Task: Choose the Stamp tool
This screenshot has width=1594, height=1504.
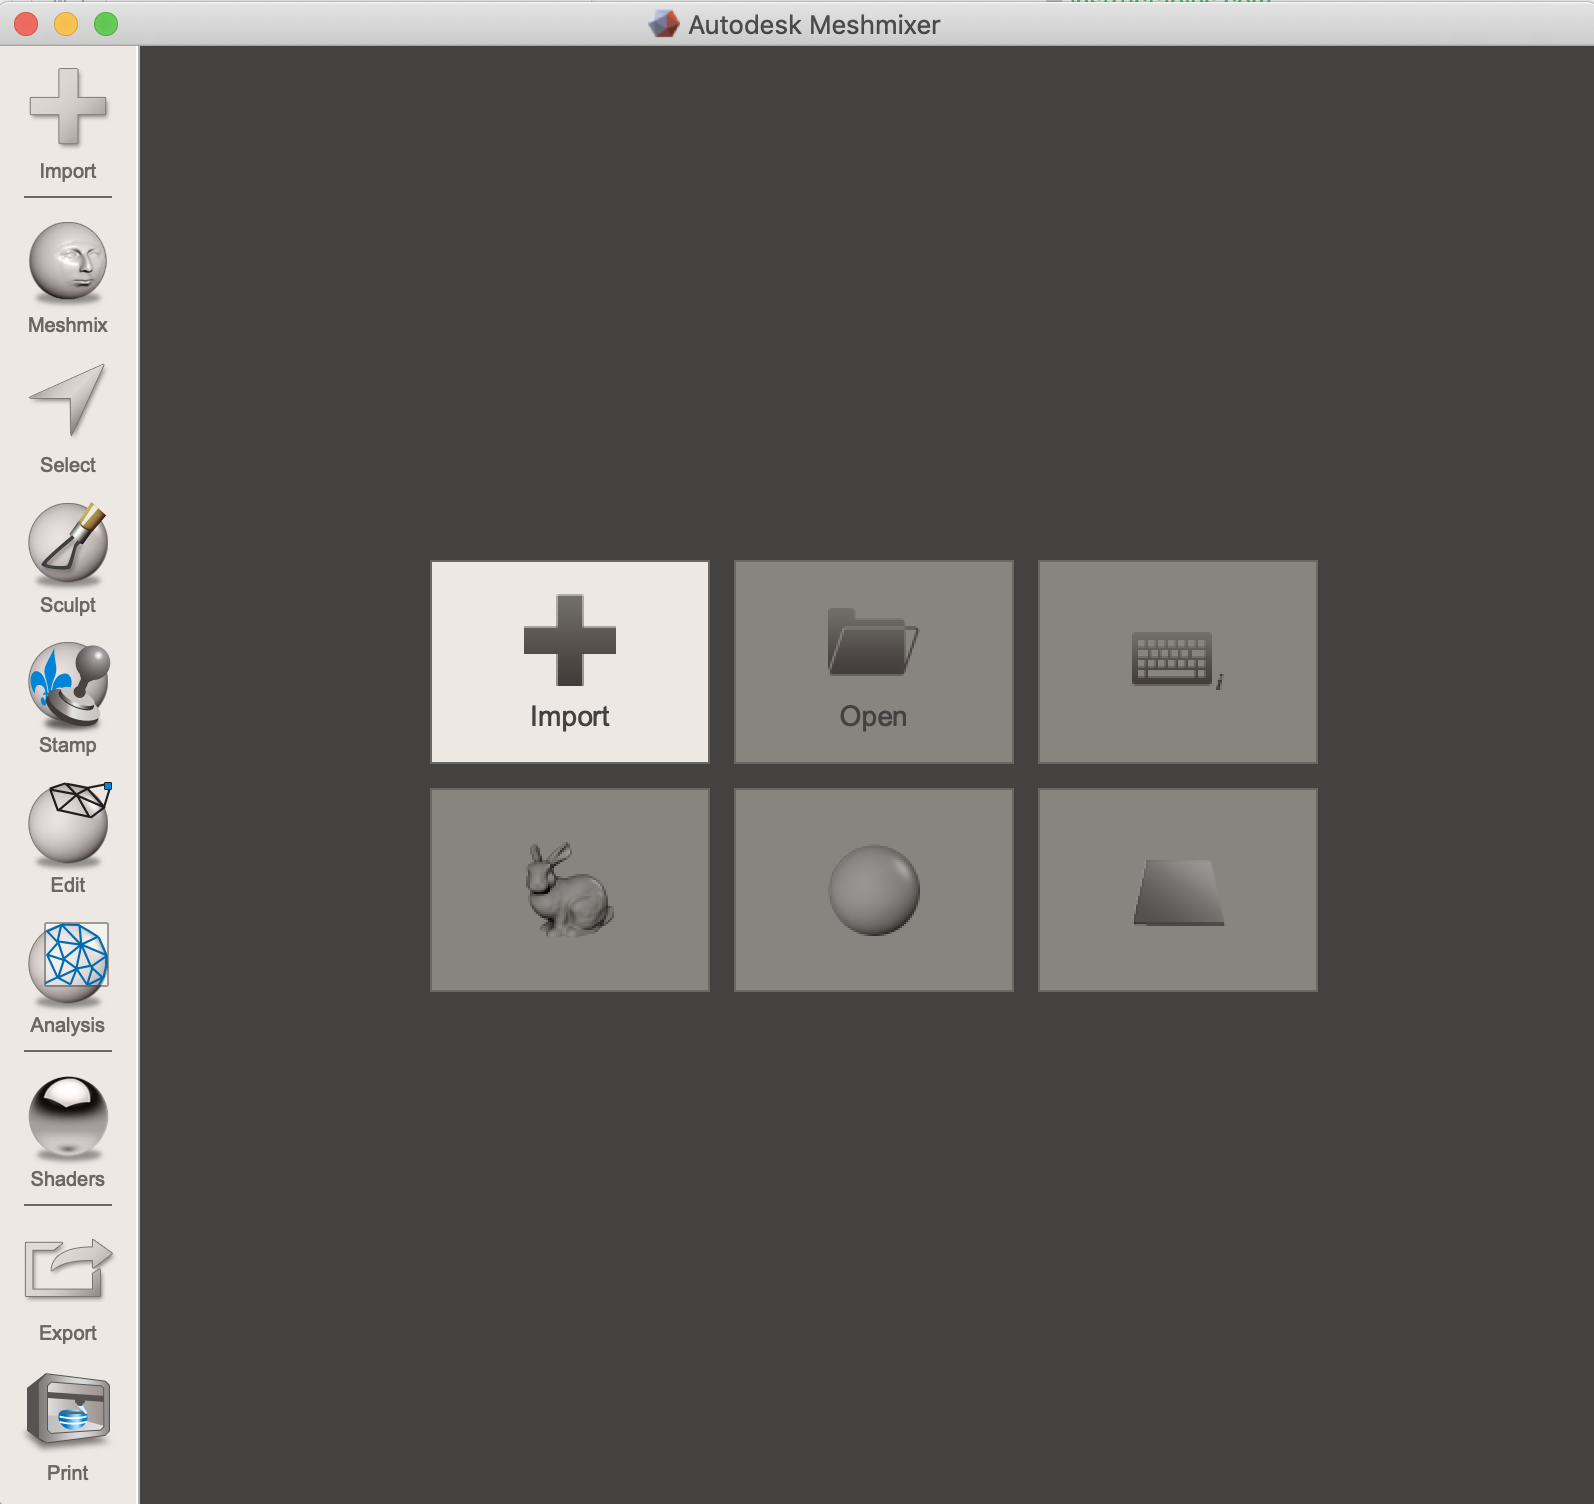Action: pyautogui.click(x=68, y=698)
